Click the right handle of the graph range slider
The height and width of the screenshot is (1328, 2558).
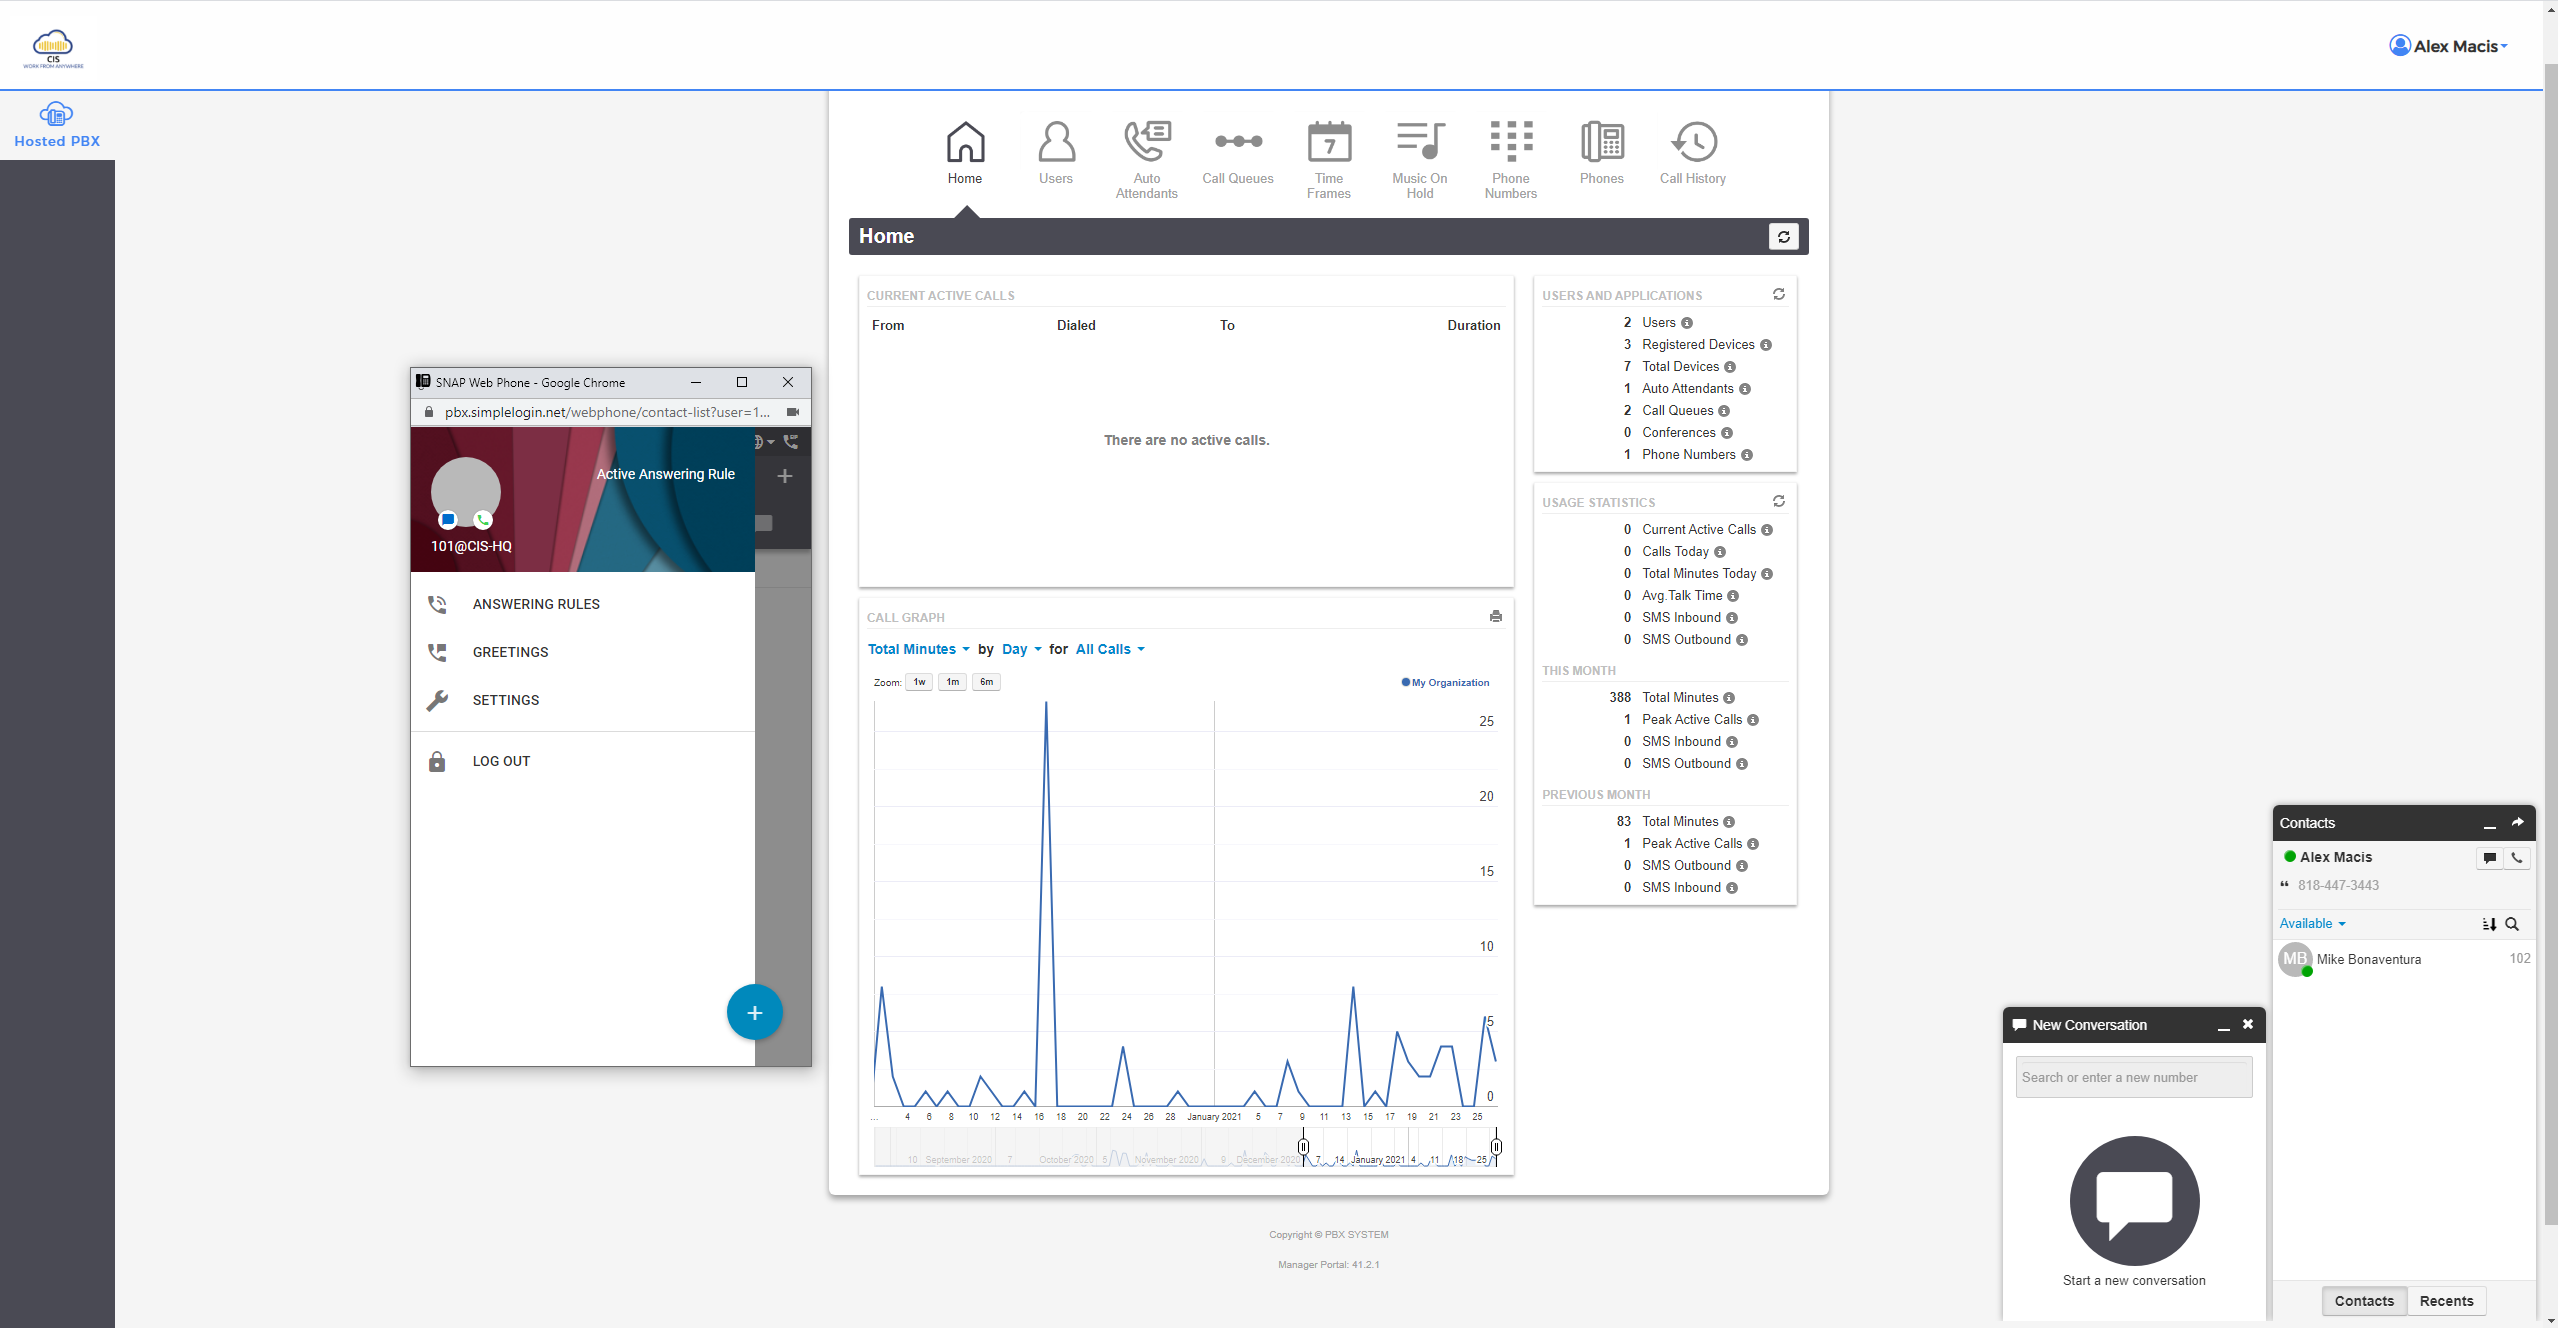1496,1147
